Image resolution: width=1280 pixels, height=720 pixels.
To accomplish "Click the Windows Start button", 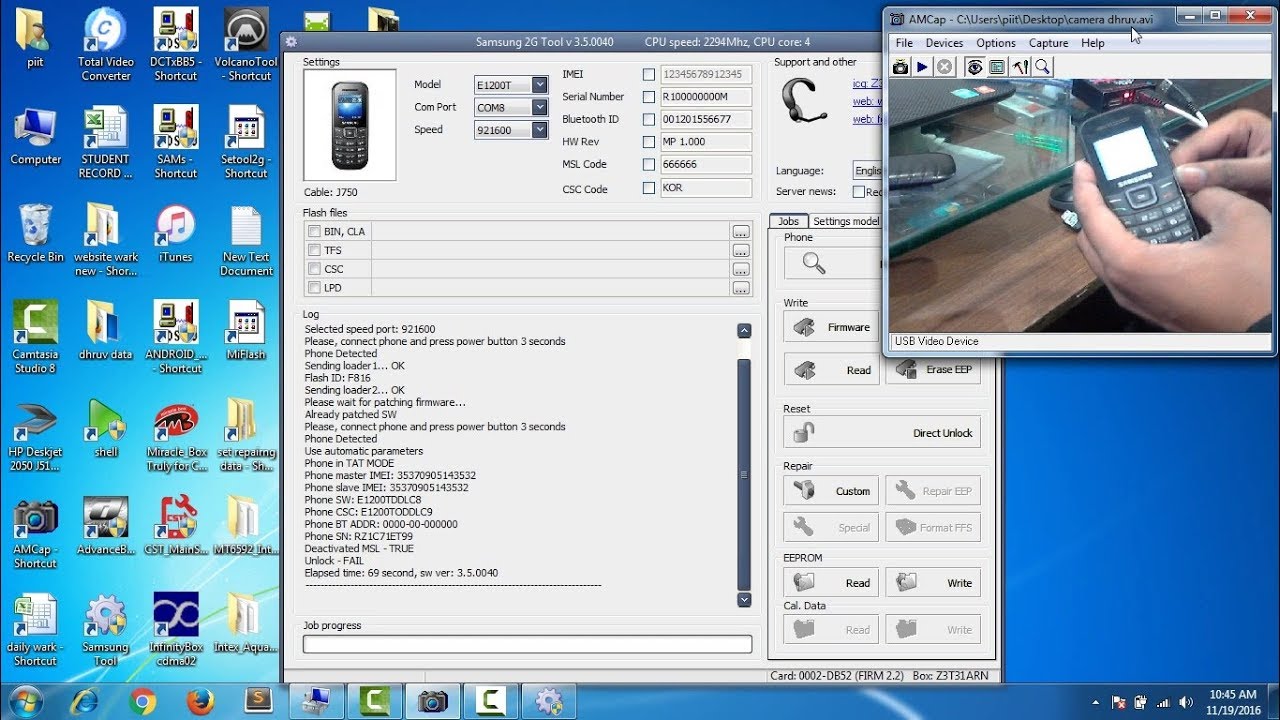I will 27,701.
